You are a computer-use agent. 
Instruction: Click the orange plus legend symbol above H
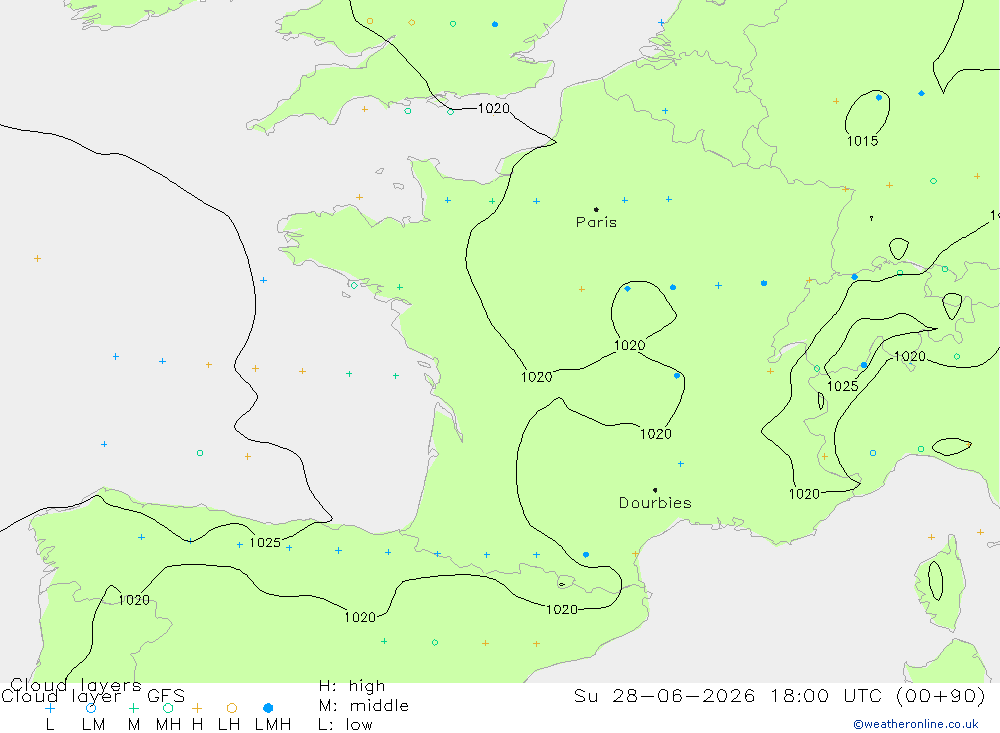(197, 708)
